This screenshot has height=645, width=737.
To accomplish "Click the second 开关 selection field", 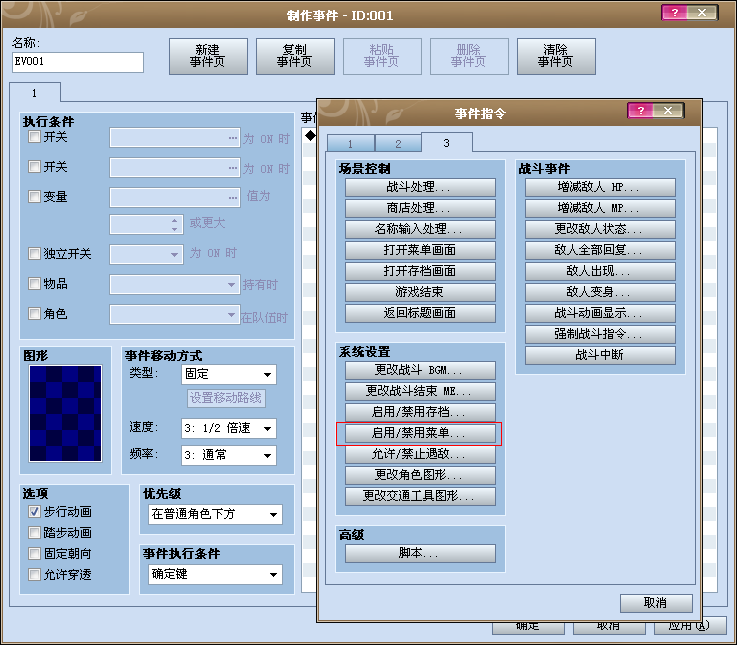I will [x=175, y=167].
